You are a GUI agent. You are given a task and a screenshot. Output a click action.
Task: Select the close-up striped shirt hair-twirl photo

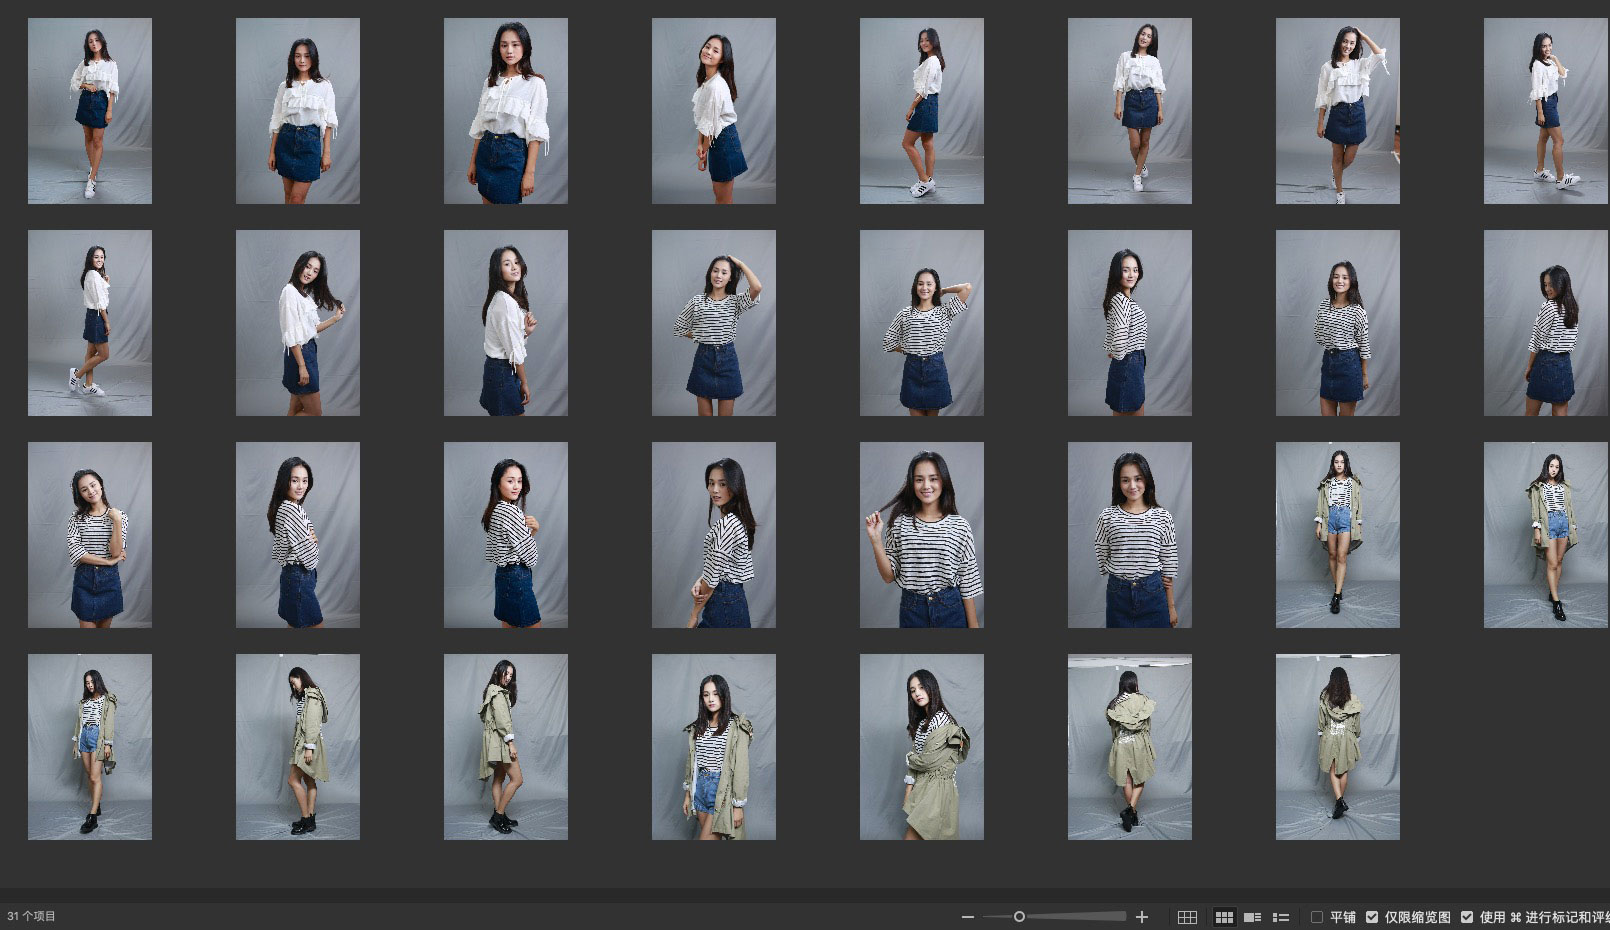[921, 535]
